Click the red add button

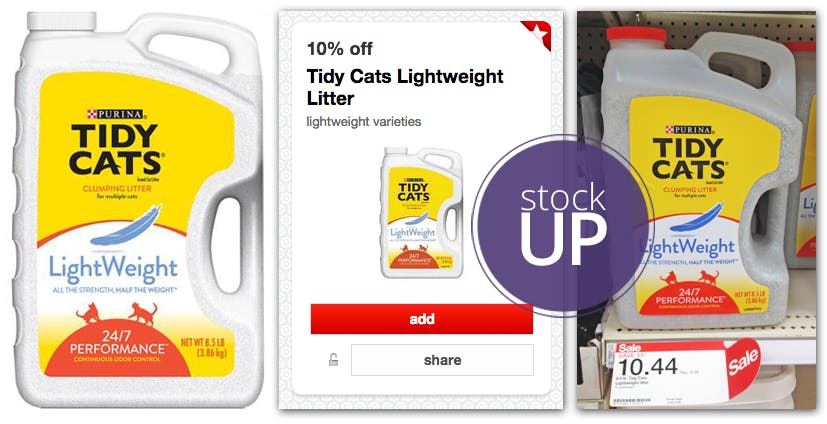[x=421, y=319]
